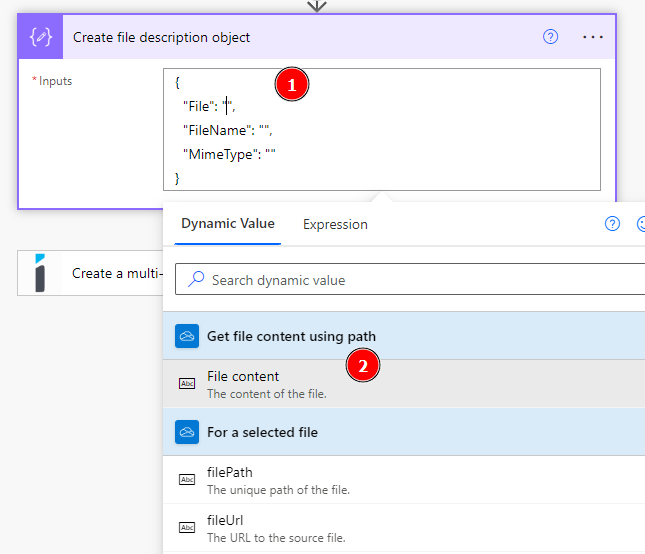The height and width of the screenshot is (554, 645).
Task: Click the purple Compose action icon
Action: (x=41, y=37)
